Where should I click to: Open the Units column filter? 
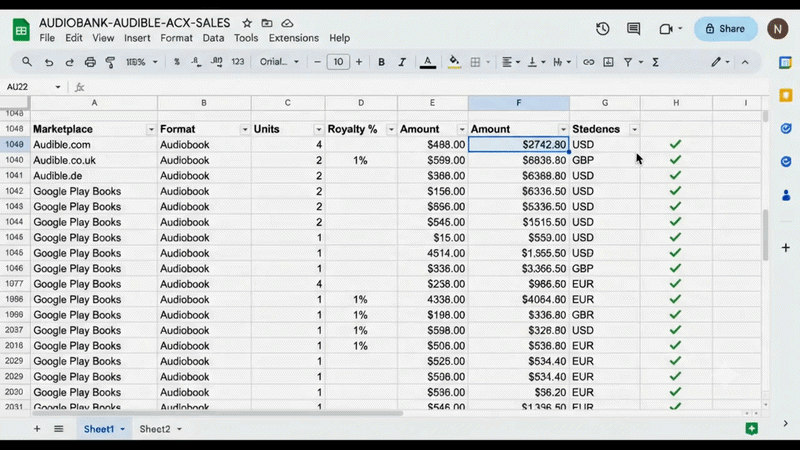click(318, 129)
